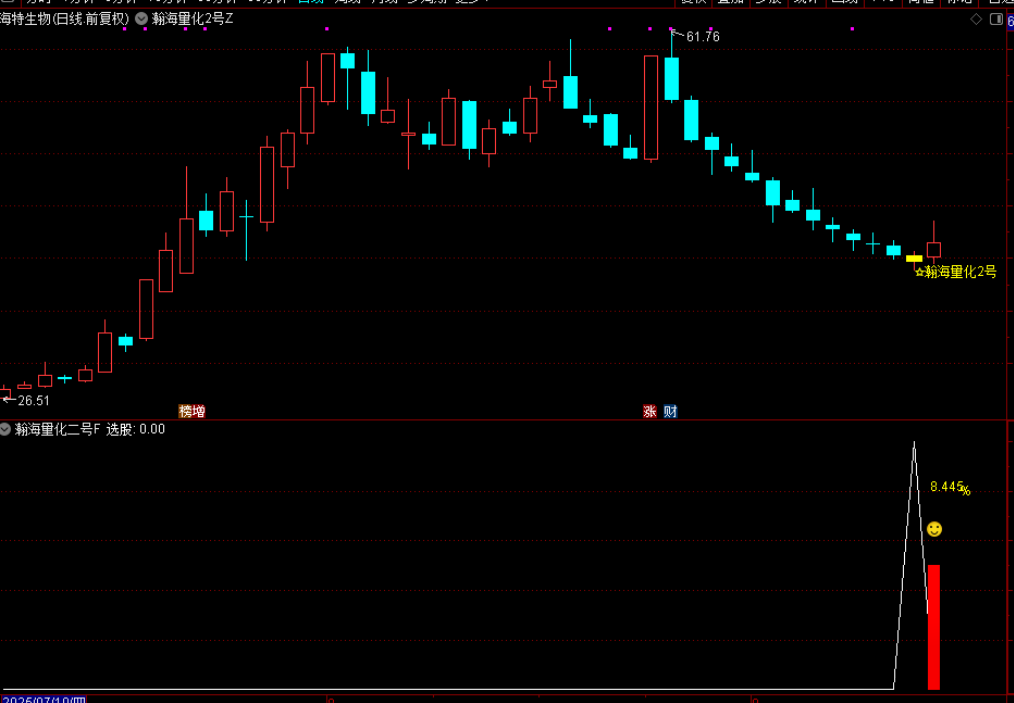Click the 26.51 low price label
Image resolution: width=1014 pixels, height=703 pixels.
tap(33, 400)
